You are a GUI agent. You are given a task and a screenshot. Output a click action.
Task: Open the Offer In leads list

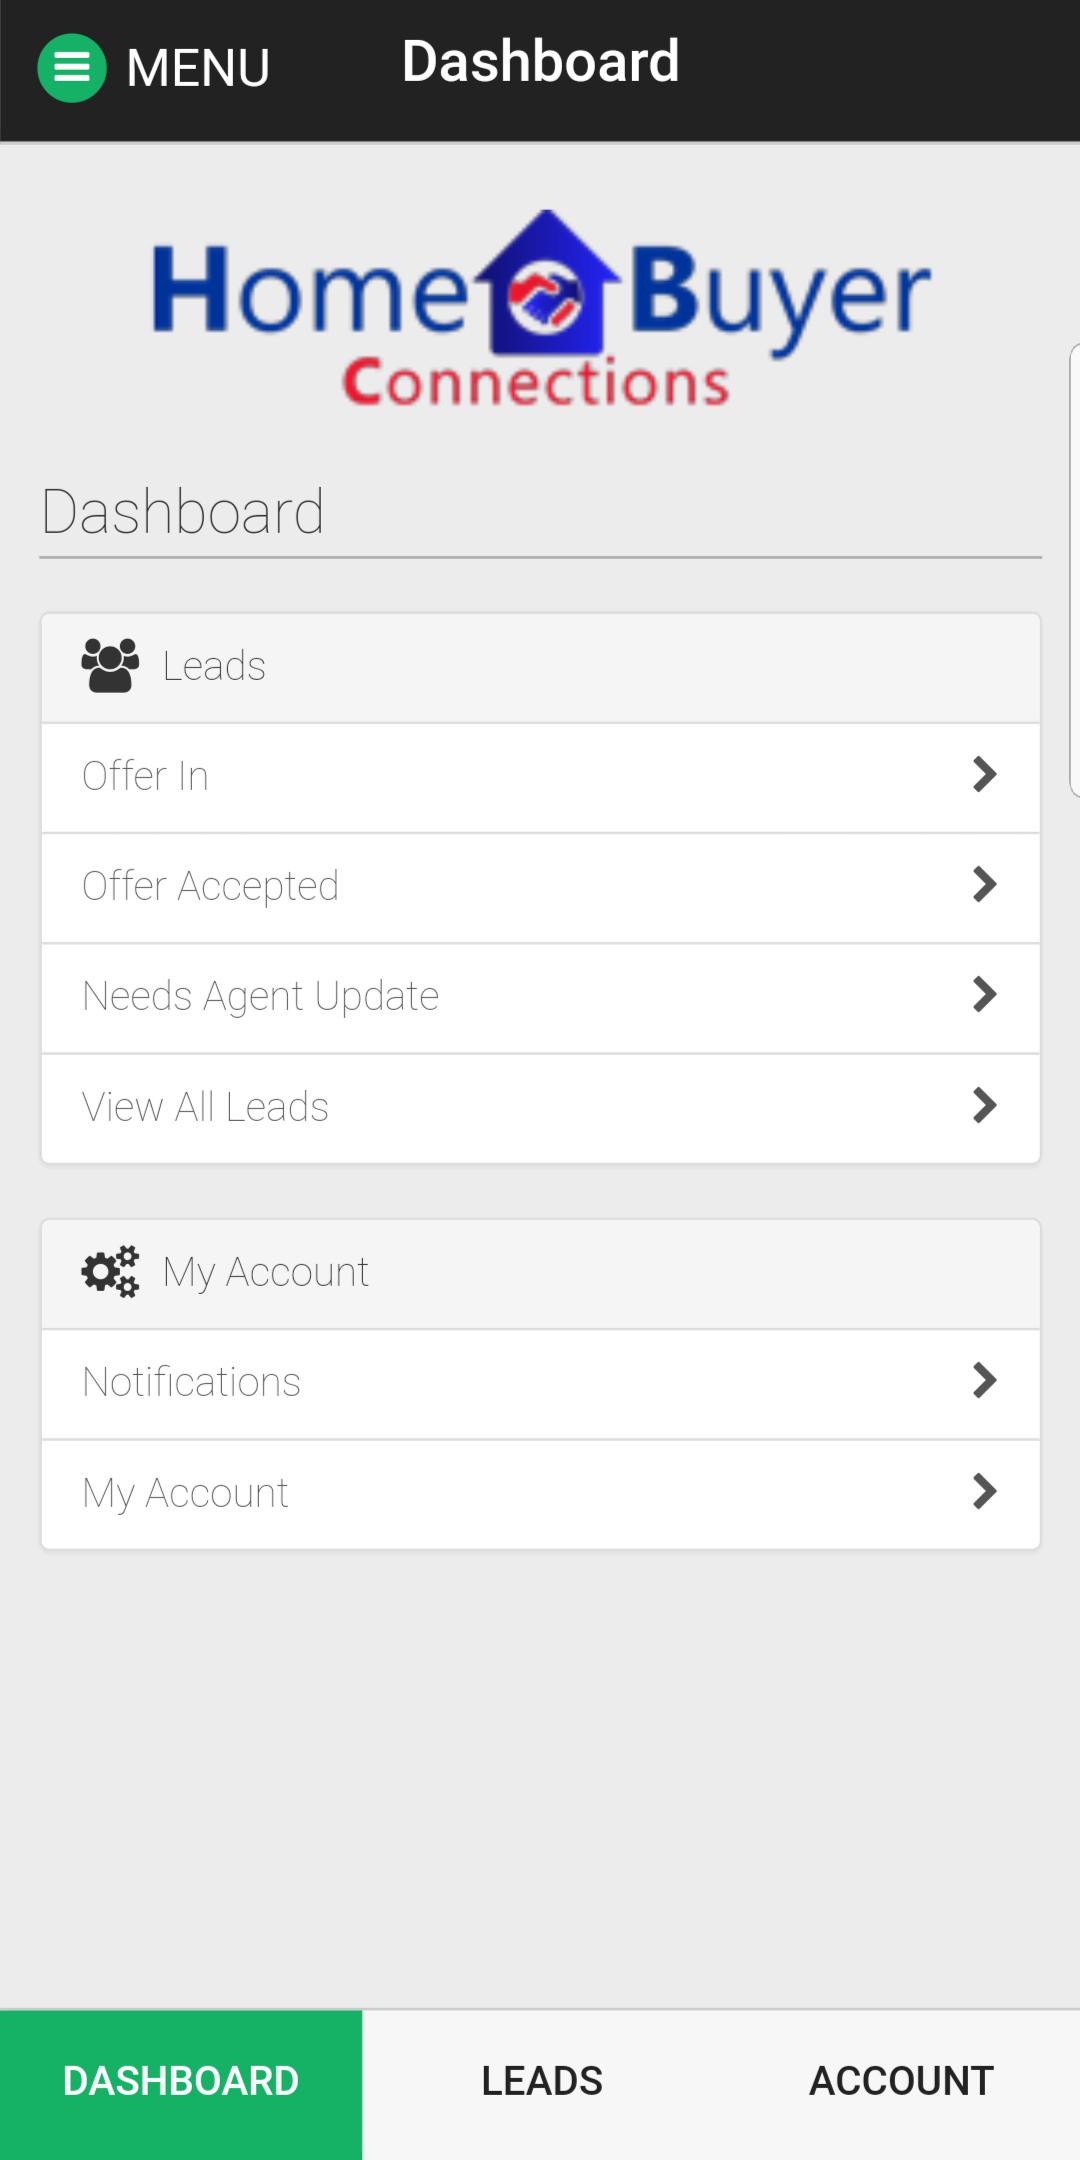[x=146, y=776]
